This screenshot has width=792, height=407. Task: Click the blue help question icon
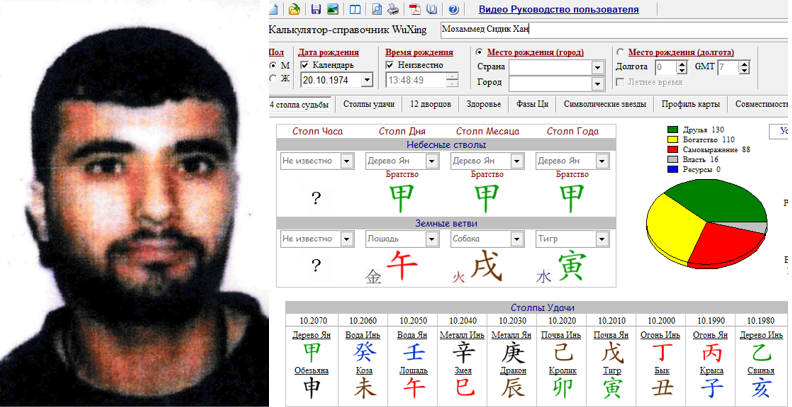453,9
